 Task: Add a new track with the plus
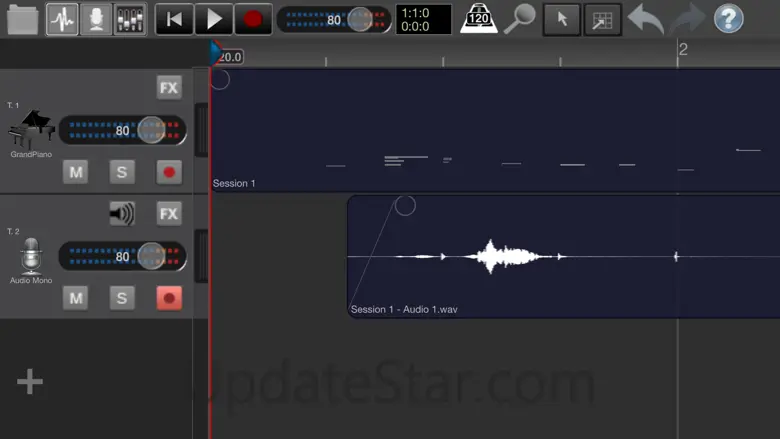pos(30,381)
